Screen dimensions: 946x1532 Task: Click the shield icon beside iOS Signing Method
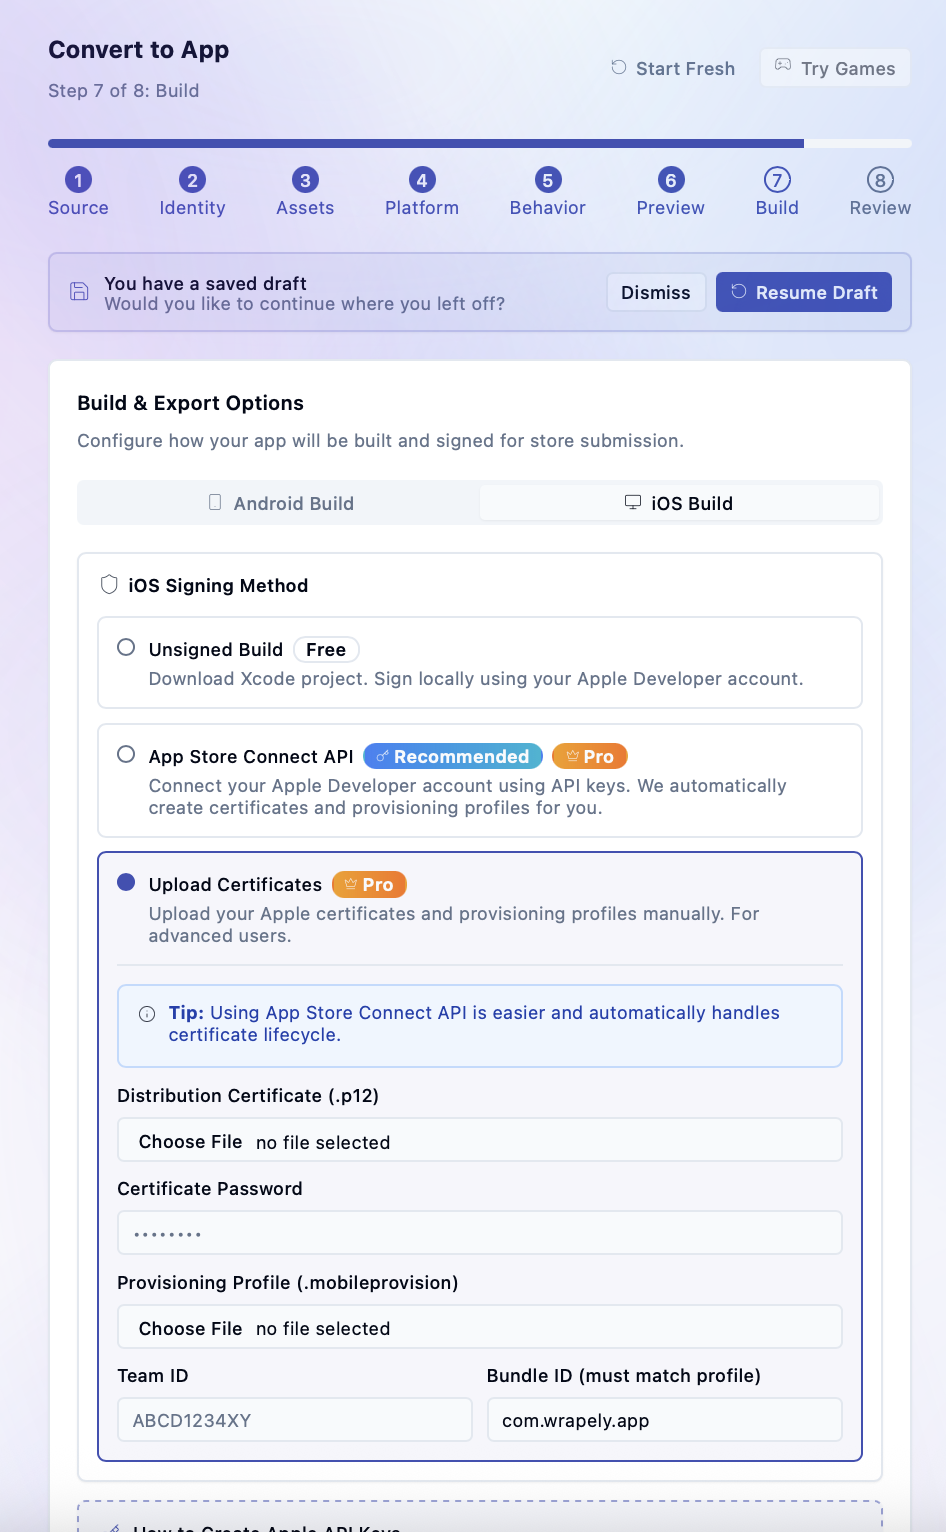point(110,584)
